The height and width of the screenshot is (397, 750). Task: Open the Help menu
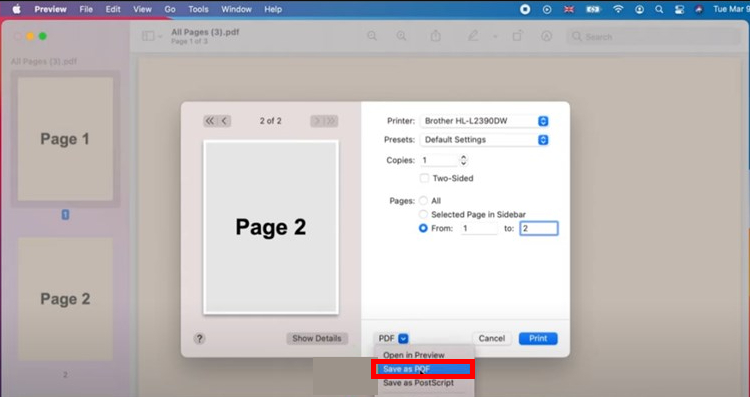(x=273, y=9)
